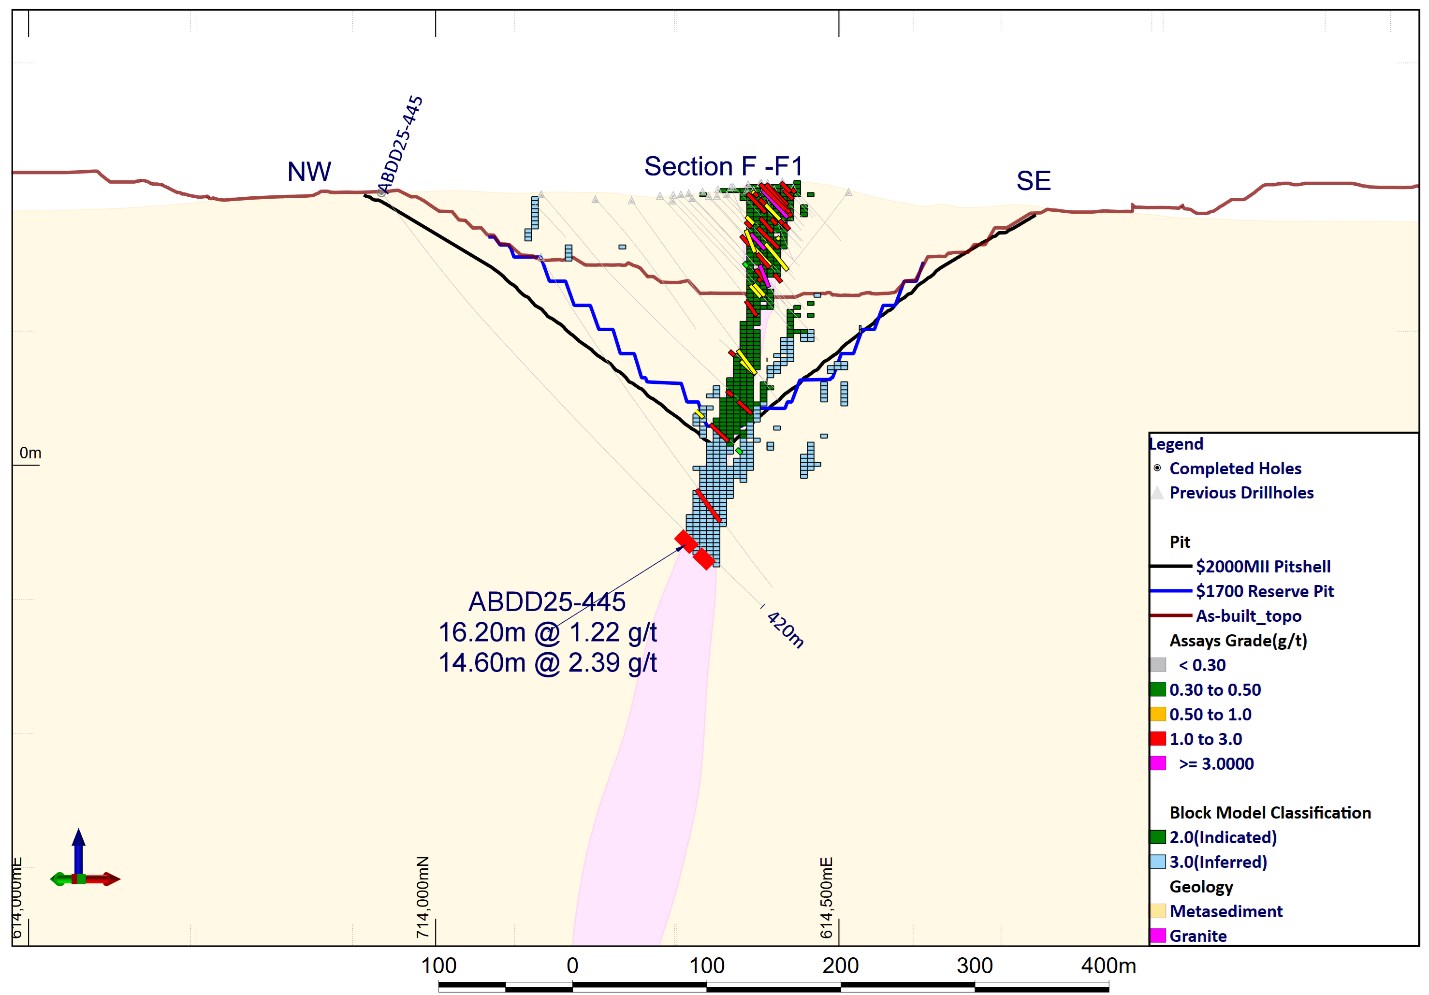Click the orange 0.50 to 1.0 grade swatch
1429x995 pixels.
[x=1158, y=715]
